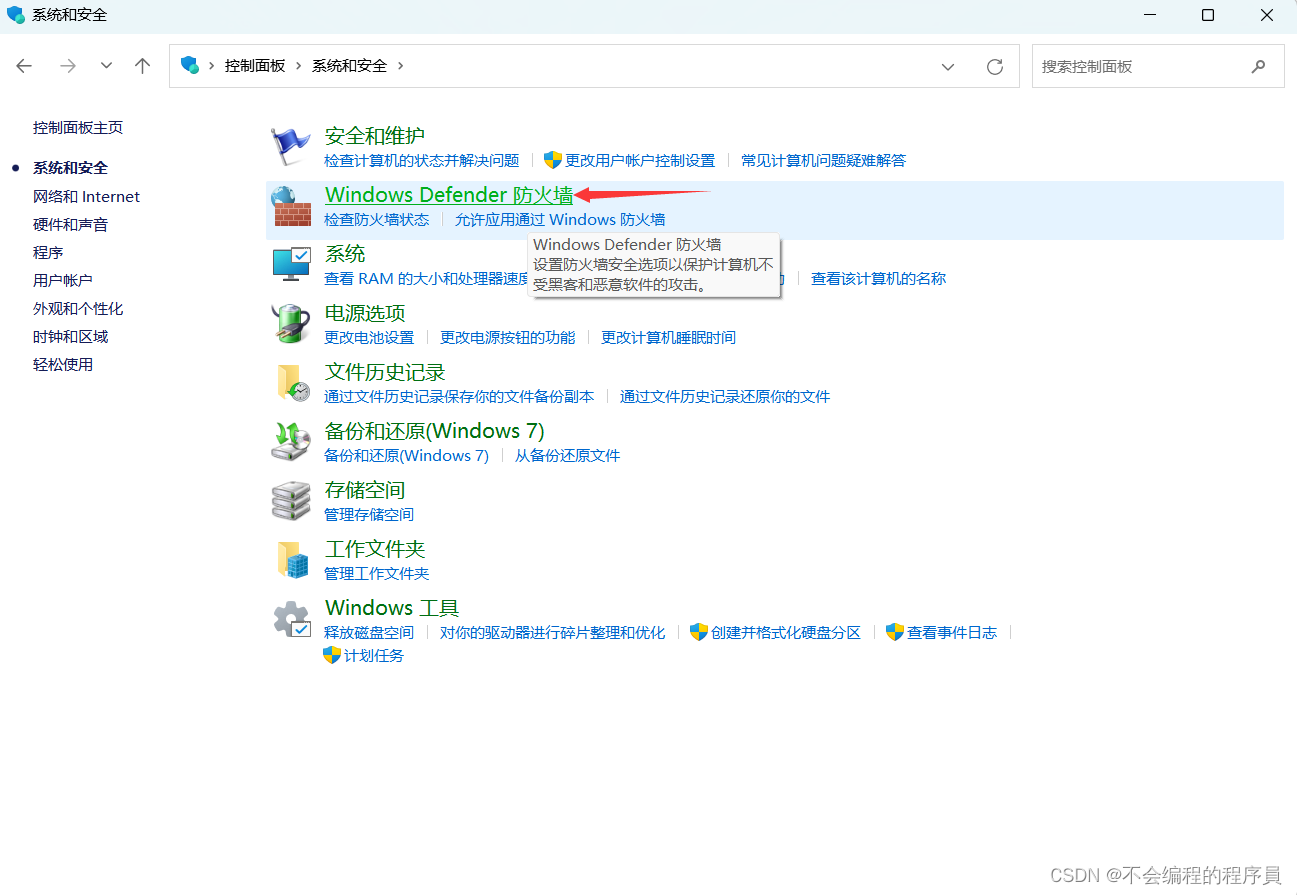Click 管理存储空间 link
This screenshot has width=1297, height=895.
369,515
